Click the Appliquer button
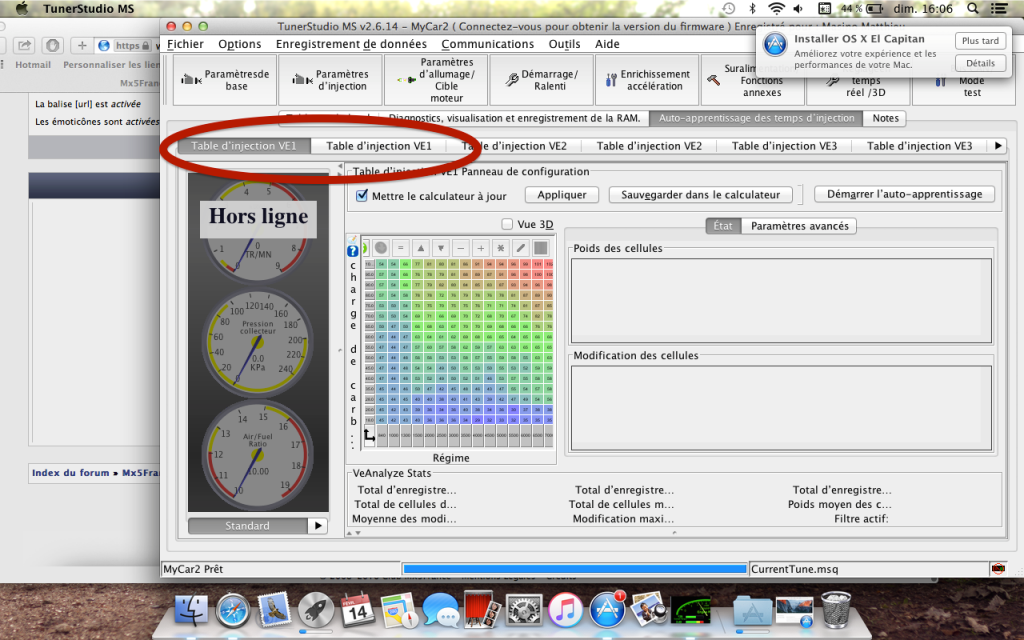1024x640 pixels. 562,195
